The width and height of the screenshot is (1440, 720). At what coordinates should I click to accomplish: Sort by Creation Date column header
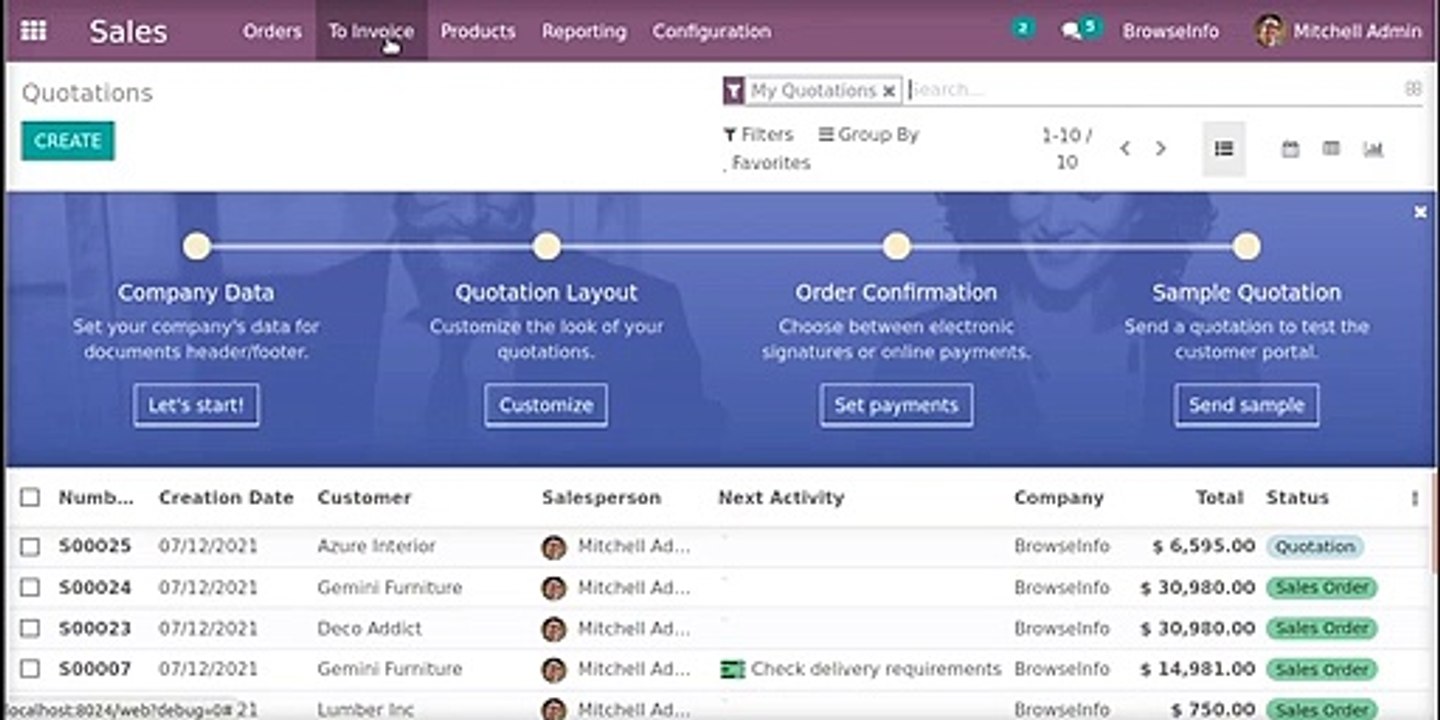pos(226,497)
